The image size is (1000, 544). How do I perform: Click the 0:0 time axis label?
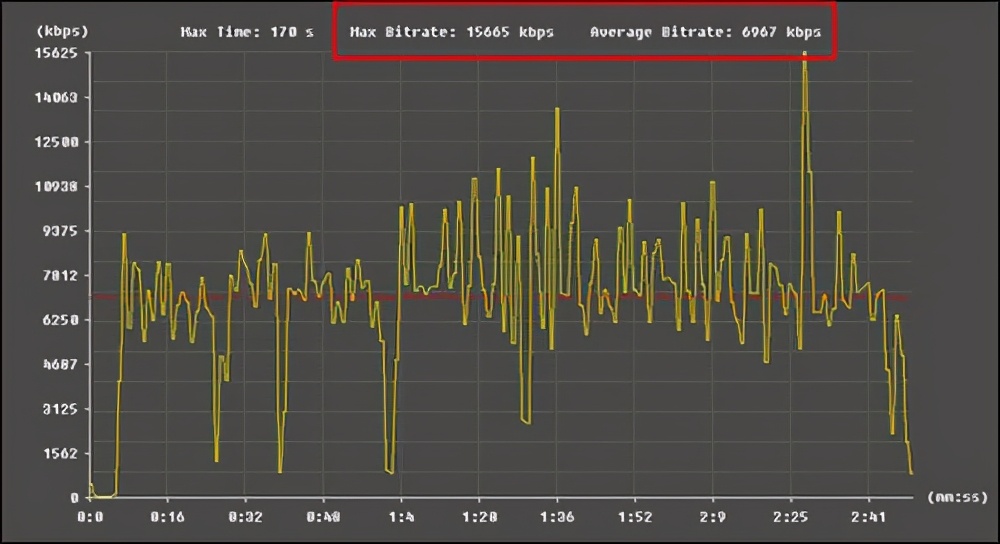[89, 517]
